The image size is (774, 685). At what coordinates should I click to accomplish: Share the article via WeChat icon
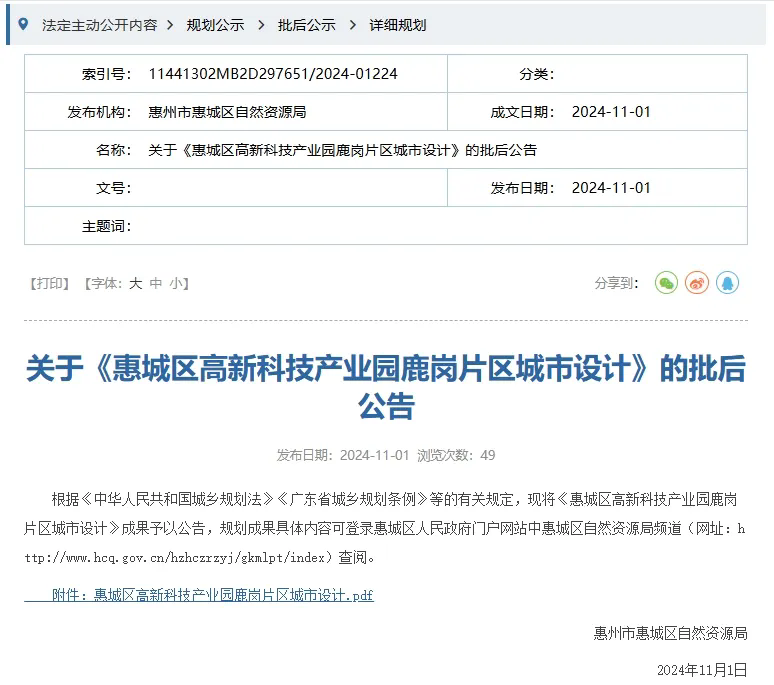click(x=666, y=283)
